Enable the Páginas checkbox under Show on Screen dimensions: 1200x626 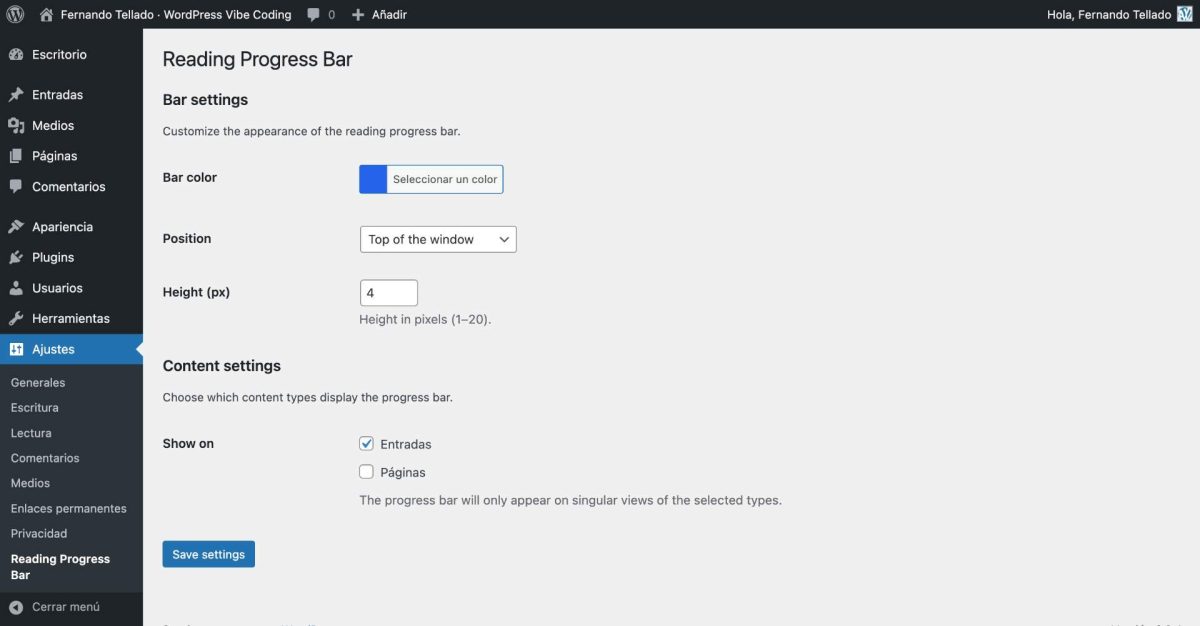pyautogui.click(x=366, y=471)
